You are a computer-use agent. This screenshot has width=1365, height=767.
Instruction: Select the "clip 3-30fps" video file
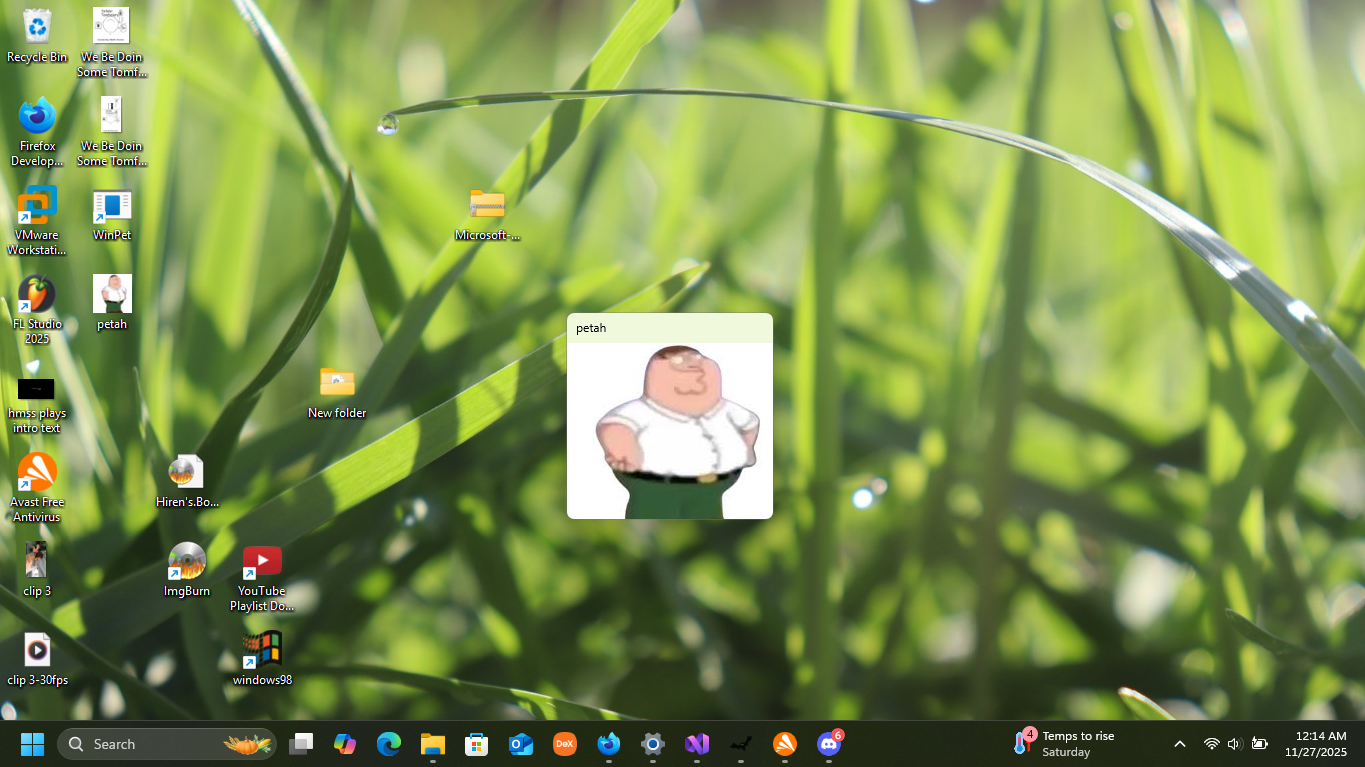pyautogui.click(x=37, y=658)
